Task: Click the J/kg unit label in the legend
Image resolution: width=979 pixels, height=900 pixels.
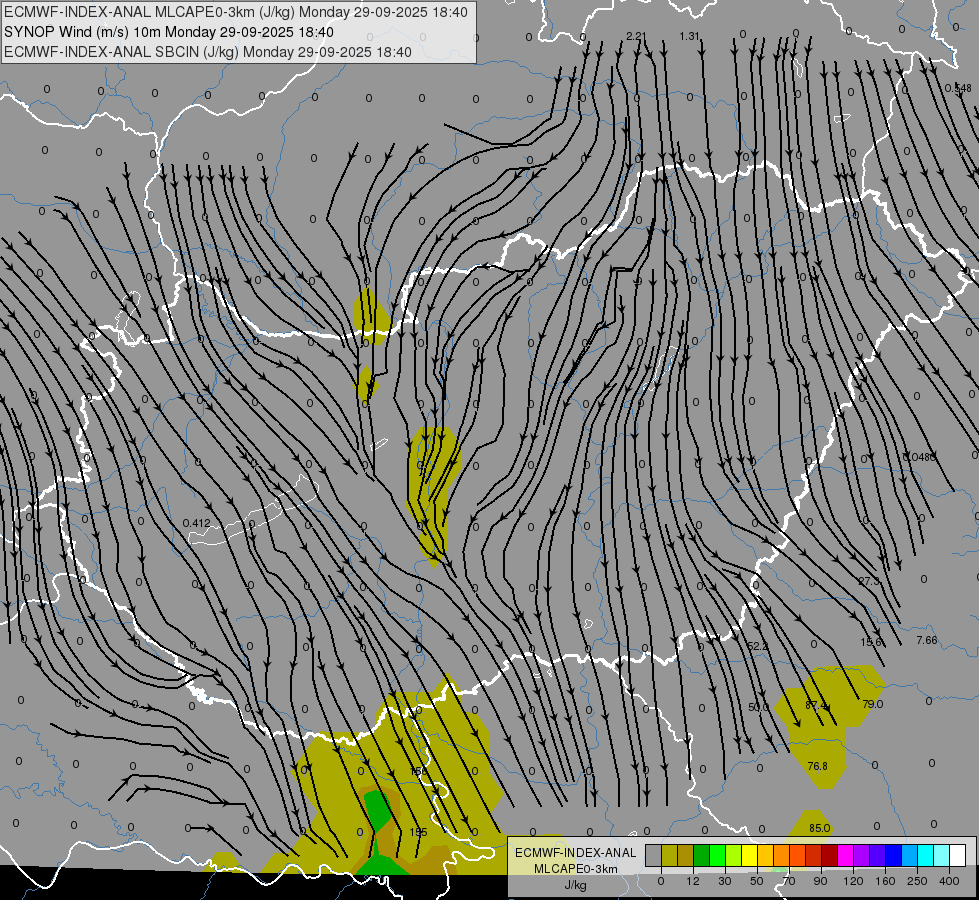Action: click(576, 885)
